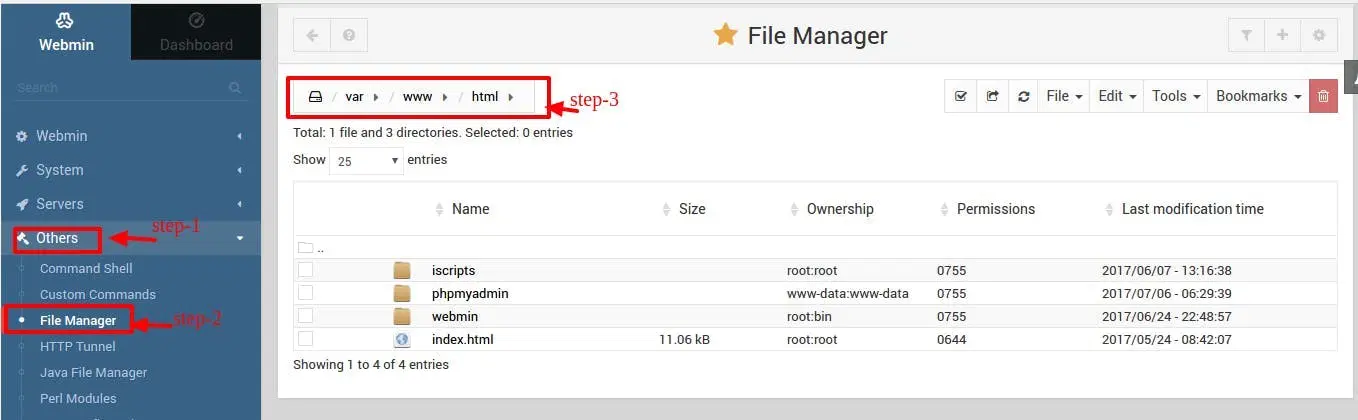The width and height of the screenshot is (1358, 420).
Task: Click the select-all checkmark toolbar icon
Action: 961,96
